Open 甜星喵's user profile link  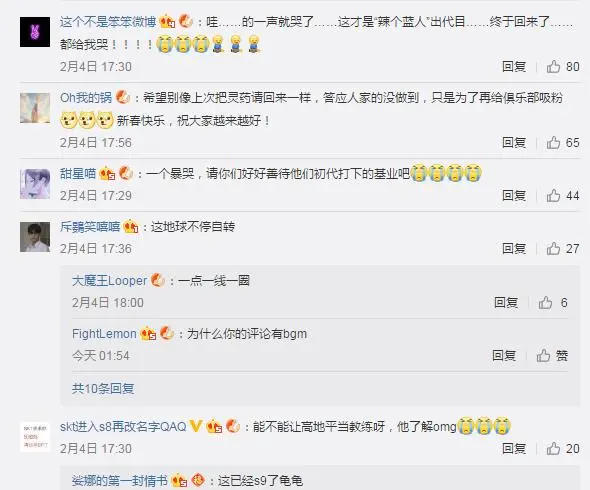[x=78, y=173]
